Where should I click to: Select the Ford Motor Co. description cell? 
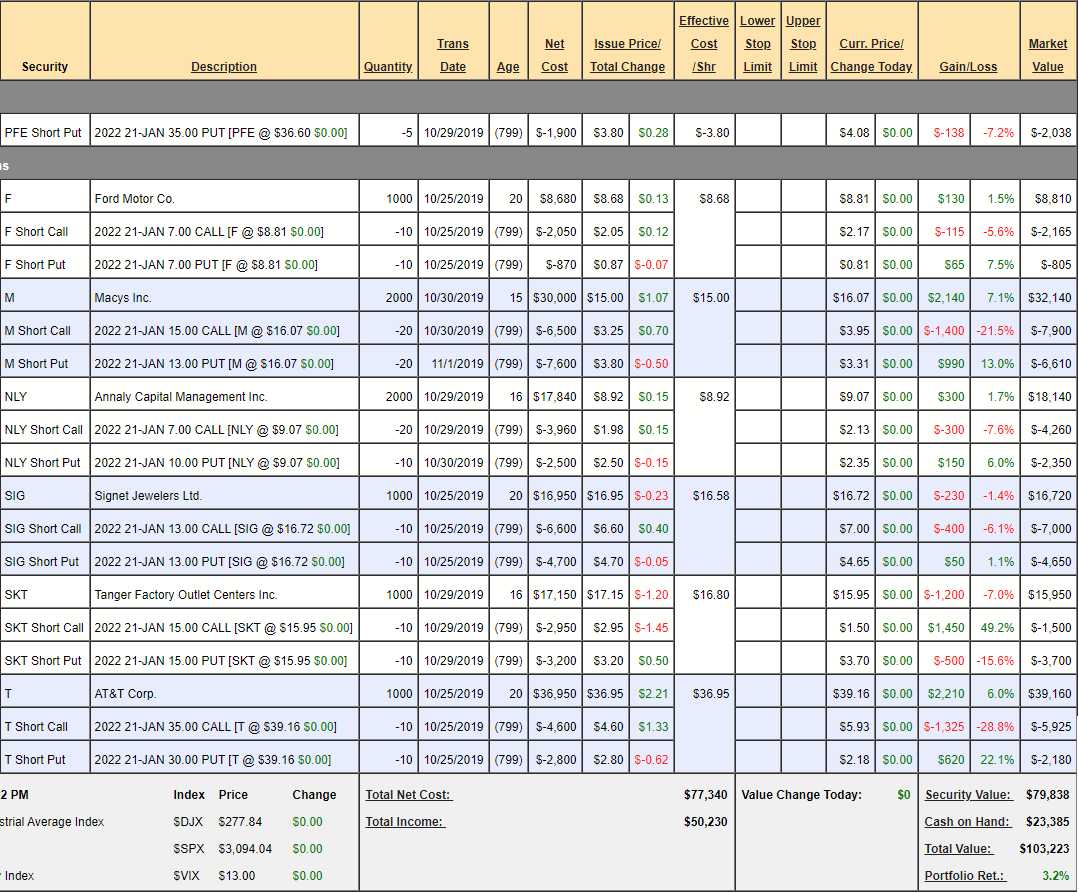[134, 199]
